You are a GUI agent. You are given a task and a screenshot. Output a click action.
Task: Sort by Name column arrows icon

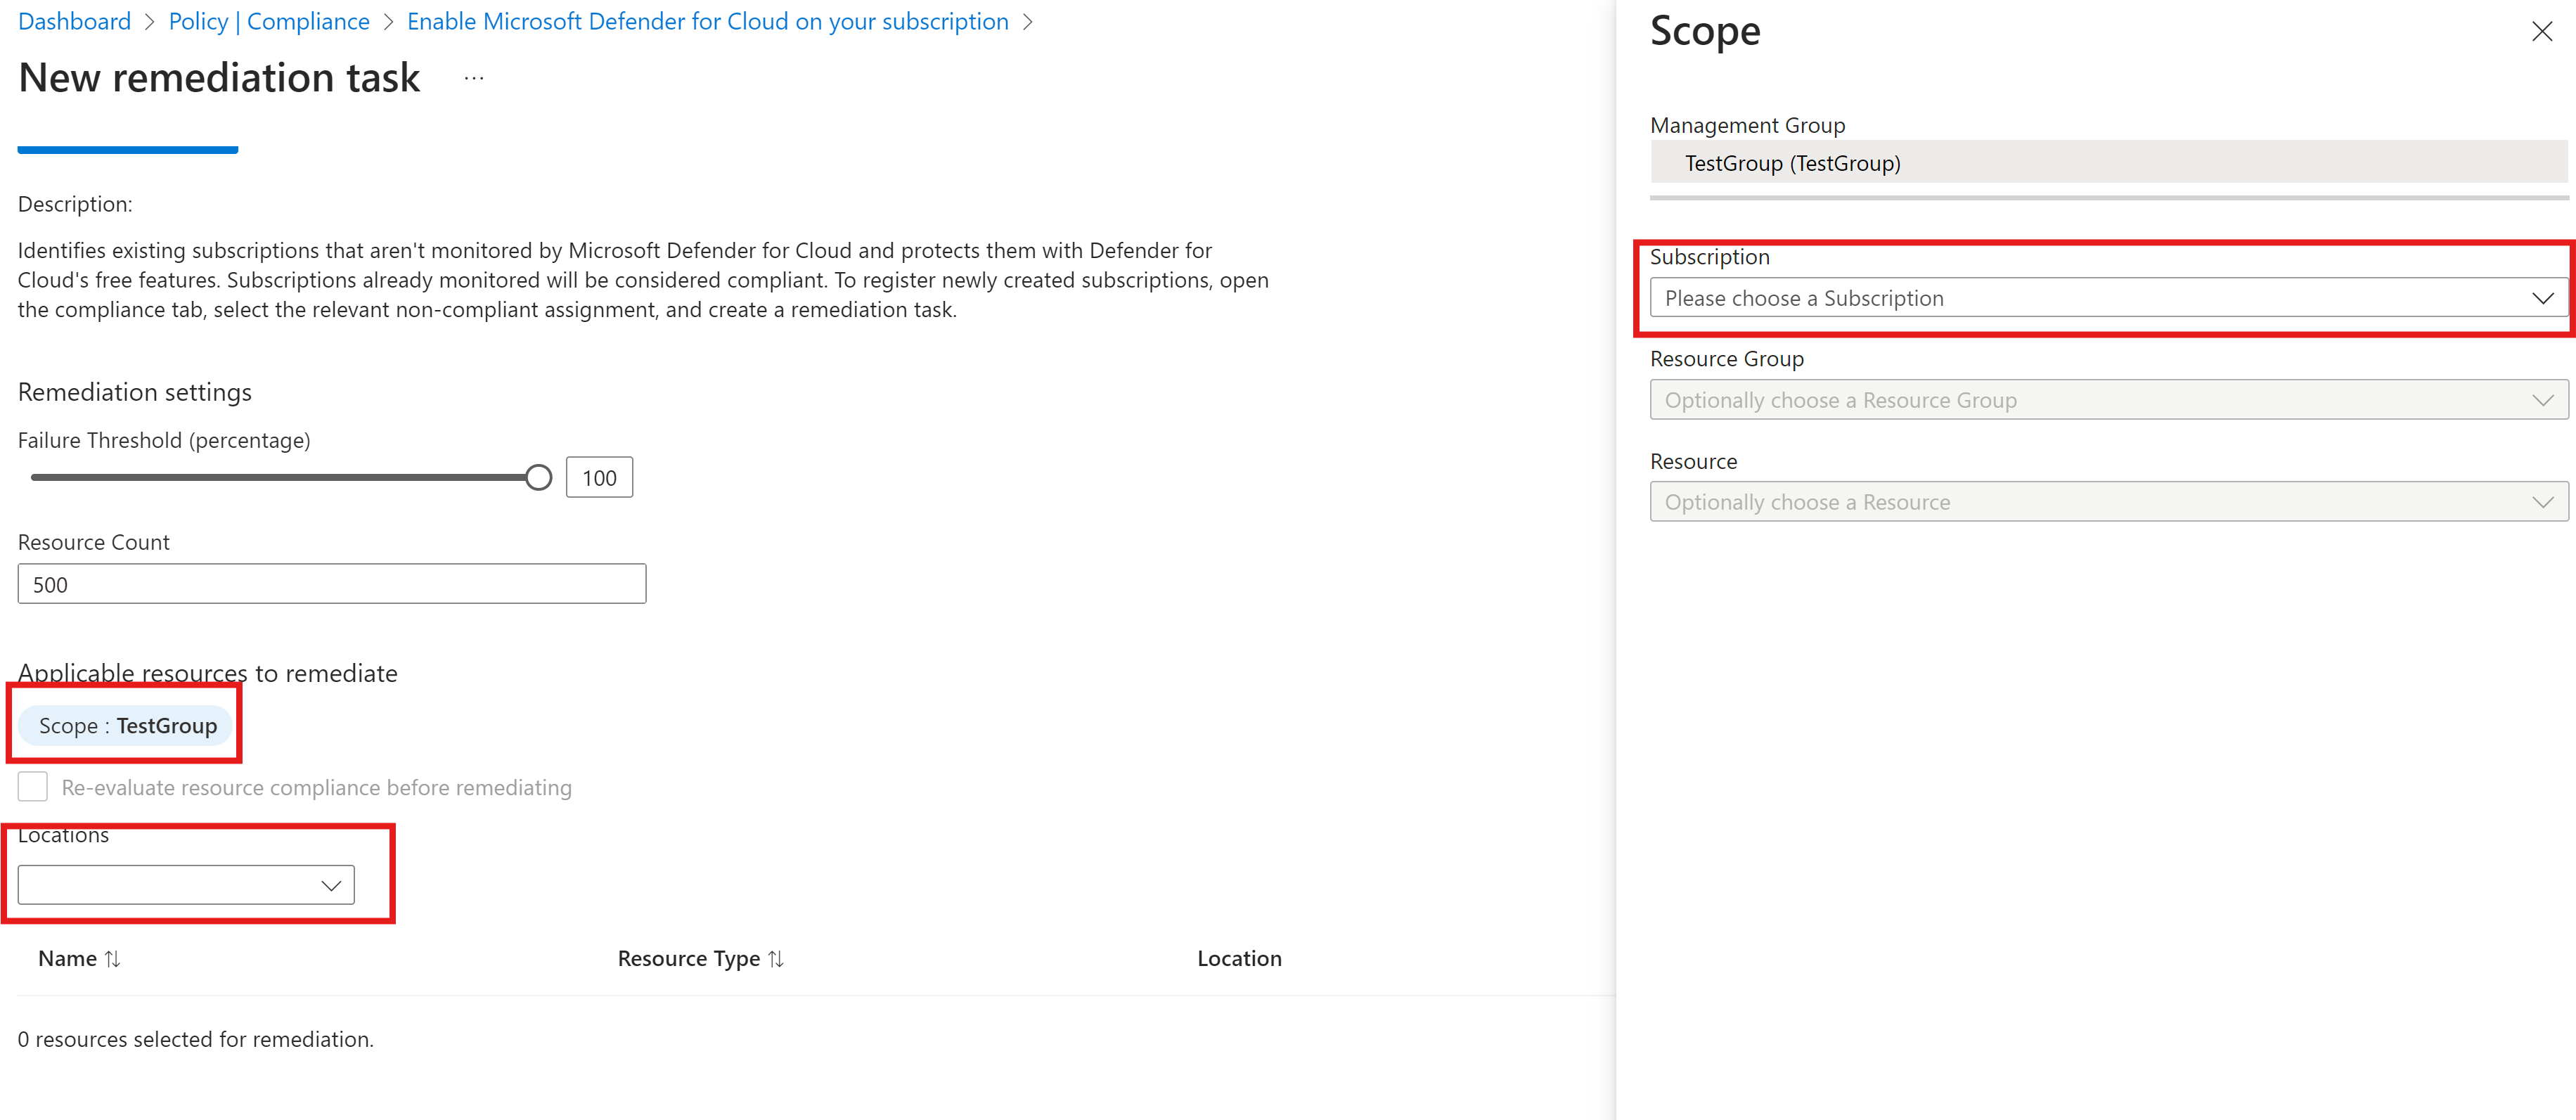tap(113, 958)
